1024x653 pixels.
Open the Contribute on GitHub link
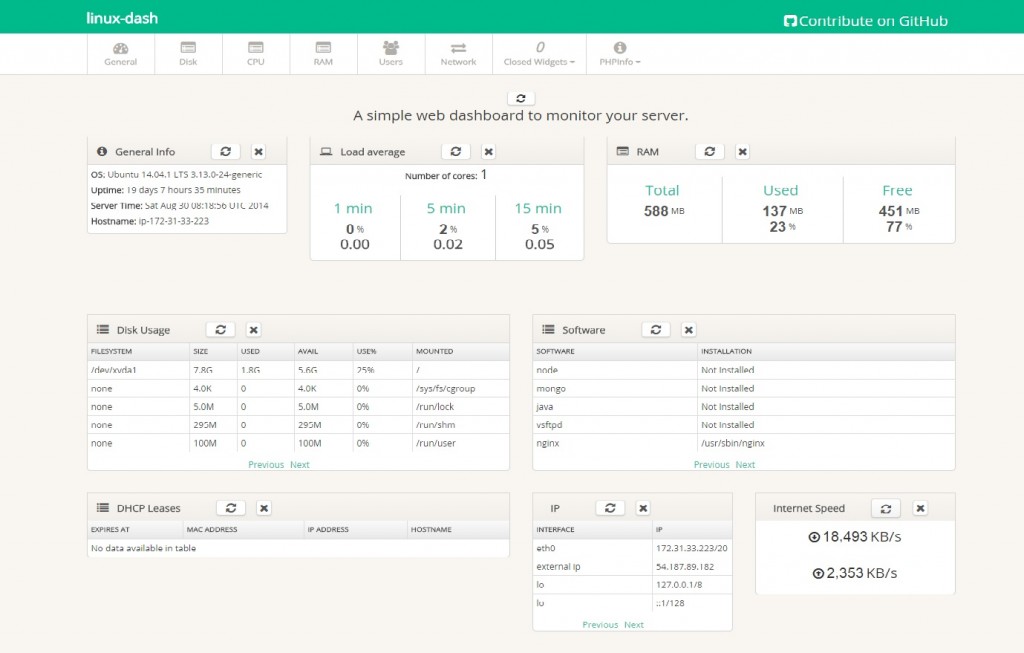tap(864, 21)
